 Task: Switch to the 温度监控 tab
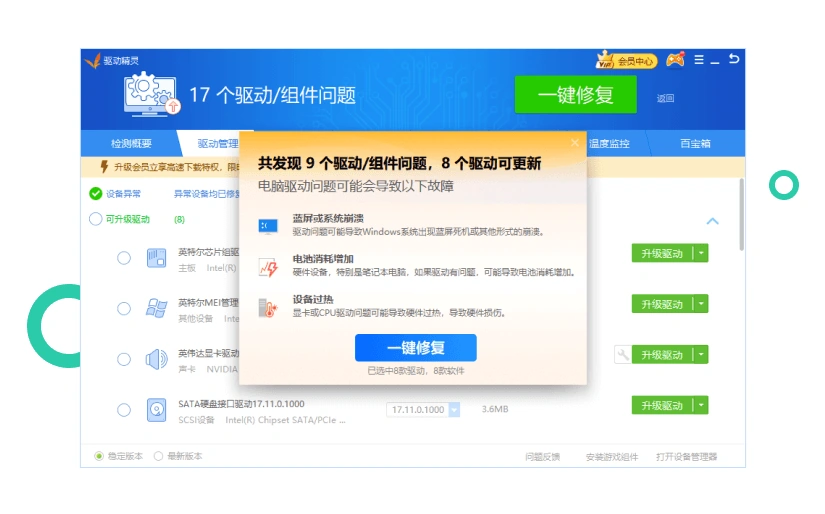(x=609, y=143)
